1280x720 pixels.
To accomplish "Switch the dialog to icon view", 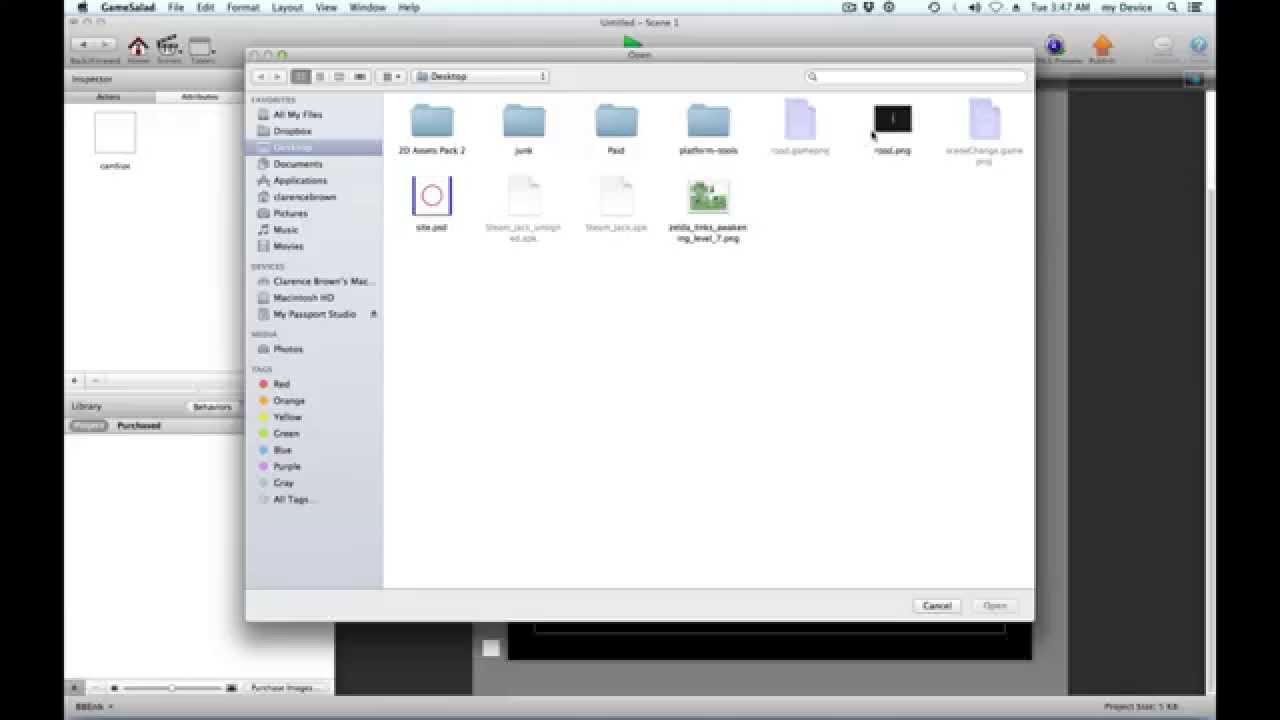I will (301, 76).
